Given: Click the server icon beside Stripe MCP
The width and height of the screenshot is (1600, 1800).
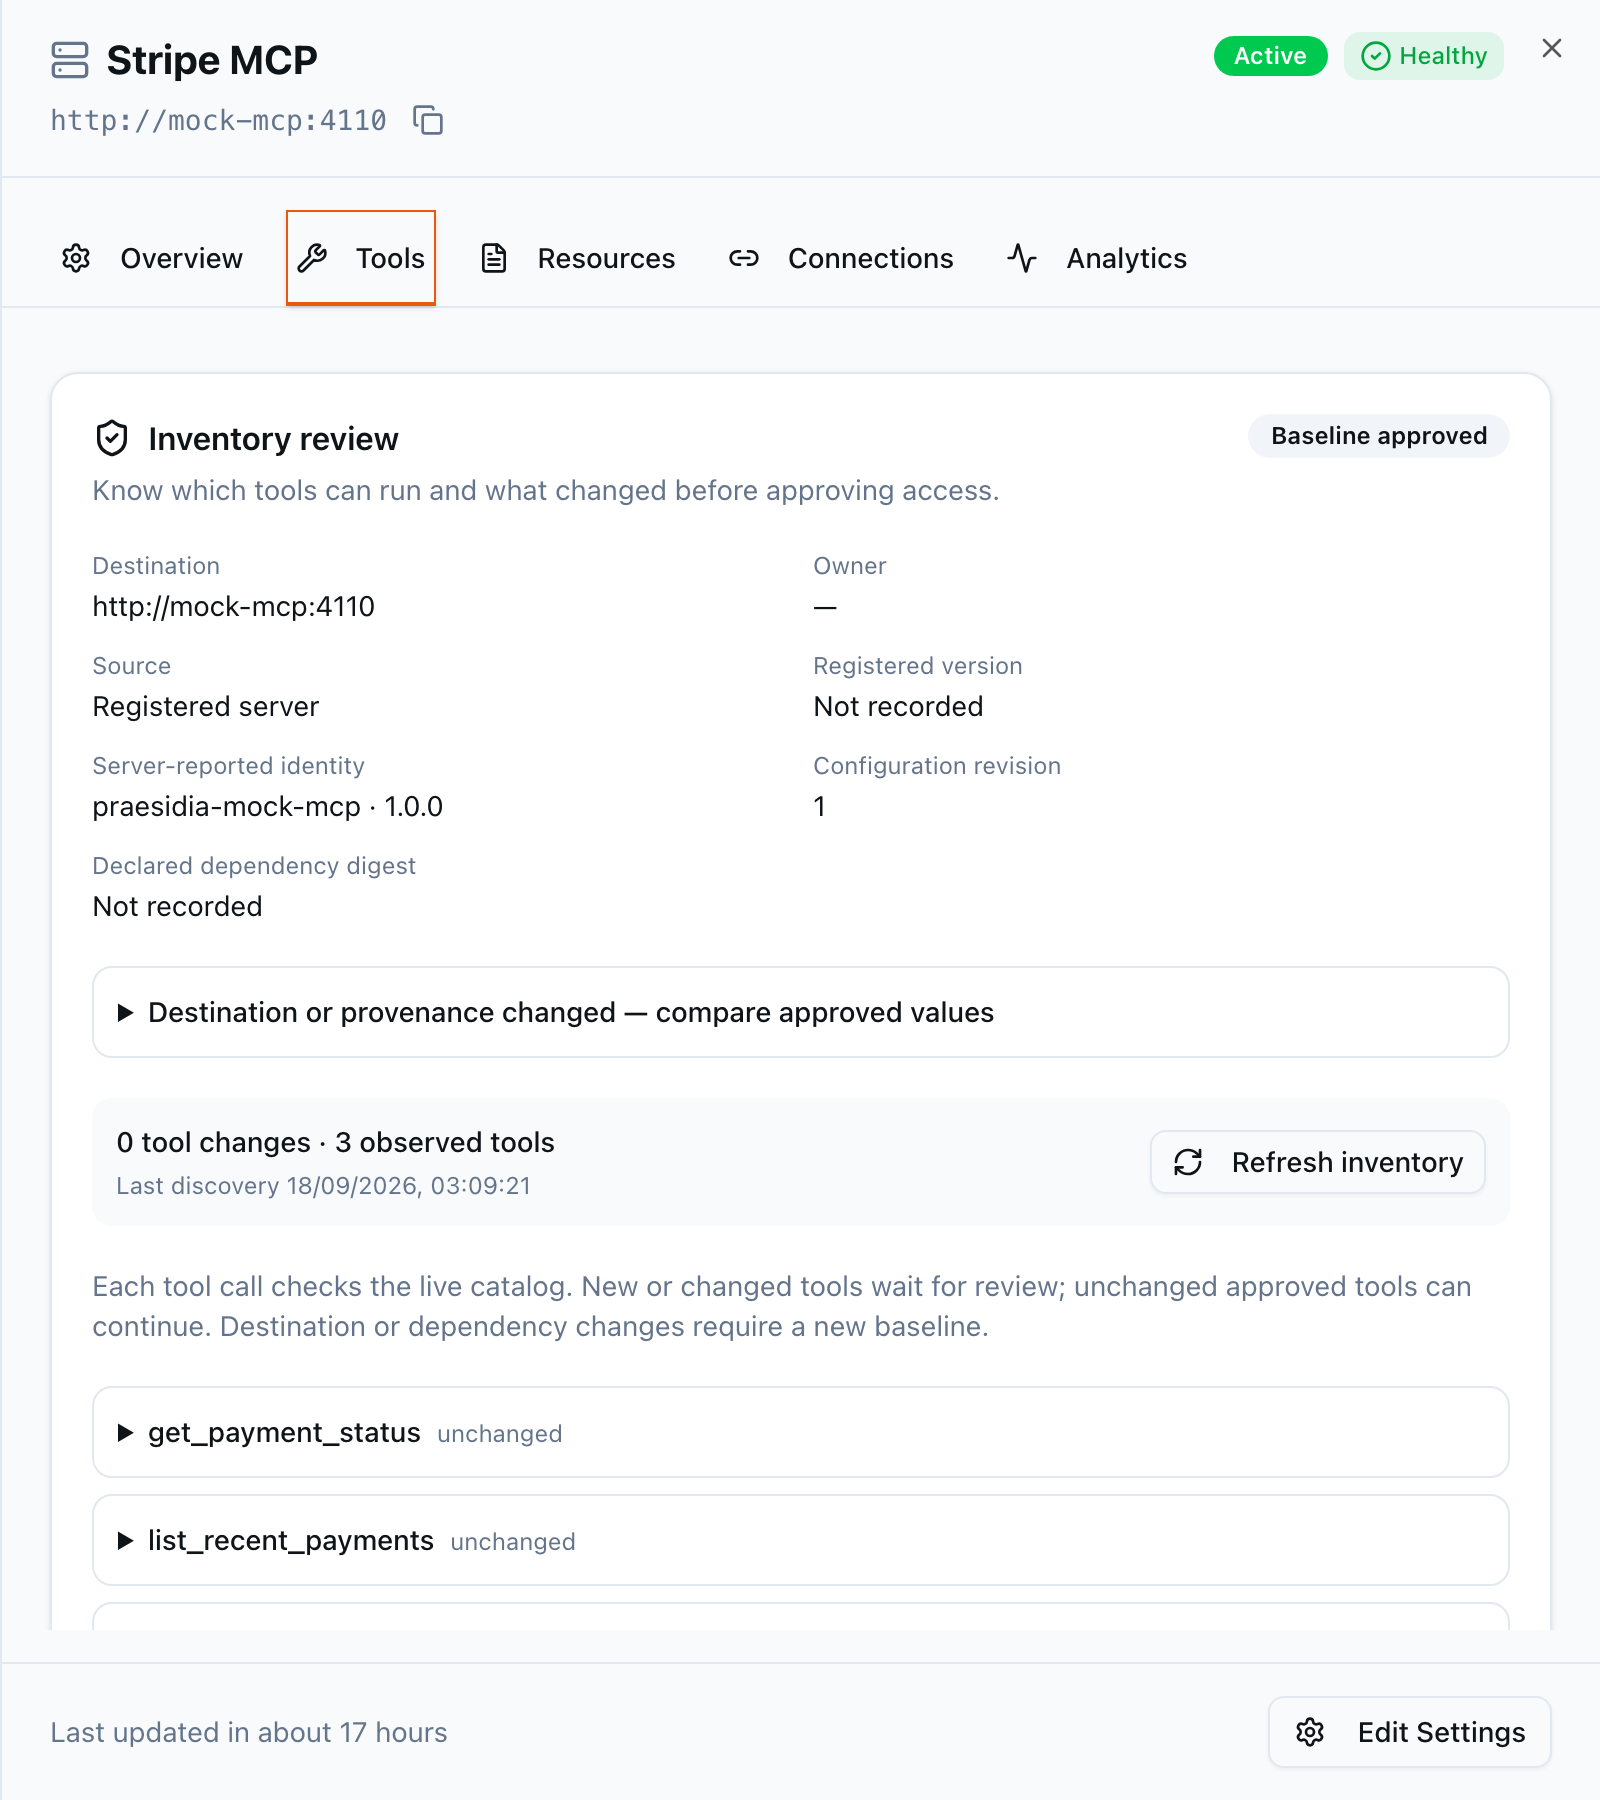Looking at the screenshot, I should 70,60.
